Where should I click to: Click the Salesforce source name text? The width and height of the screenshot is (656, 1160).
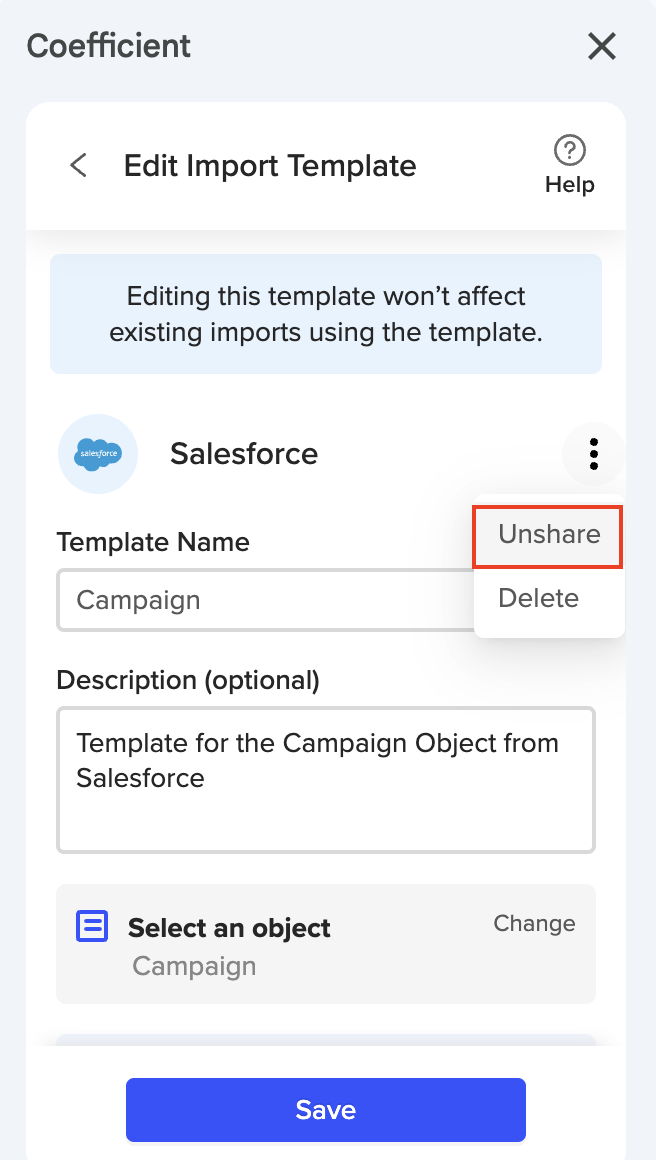pos(244,454)
